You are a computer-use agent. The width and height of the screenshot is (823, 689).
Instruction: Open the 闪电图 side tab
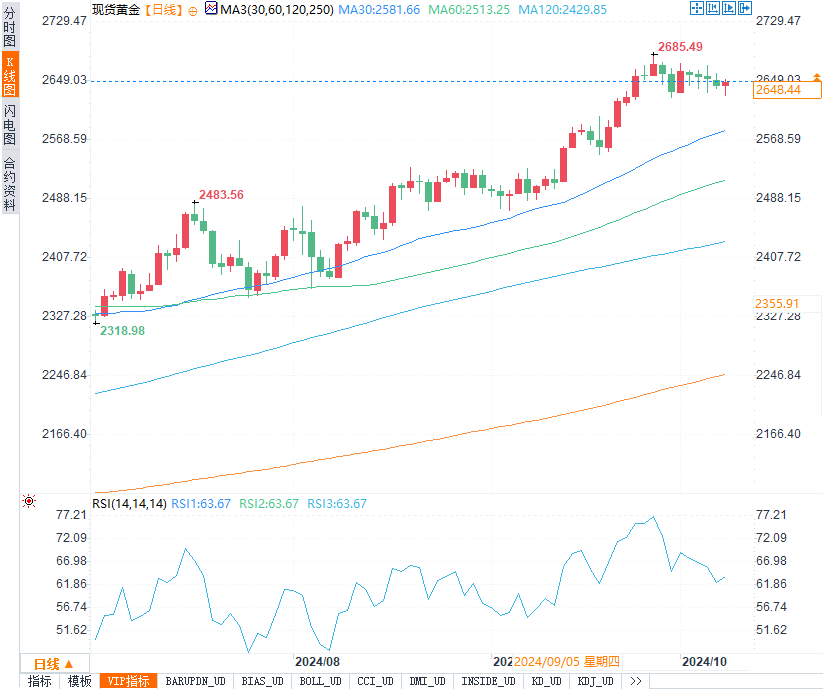(x=9, y=125)
